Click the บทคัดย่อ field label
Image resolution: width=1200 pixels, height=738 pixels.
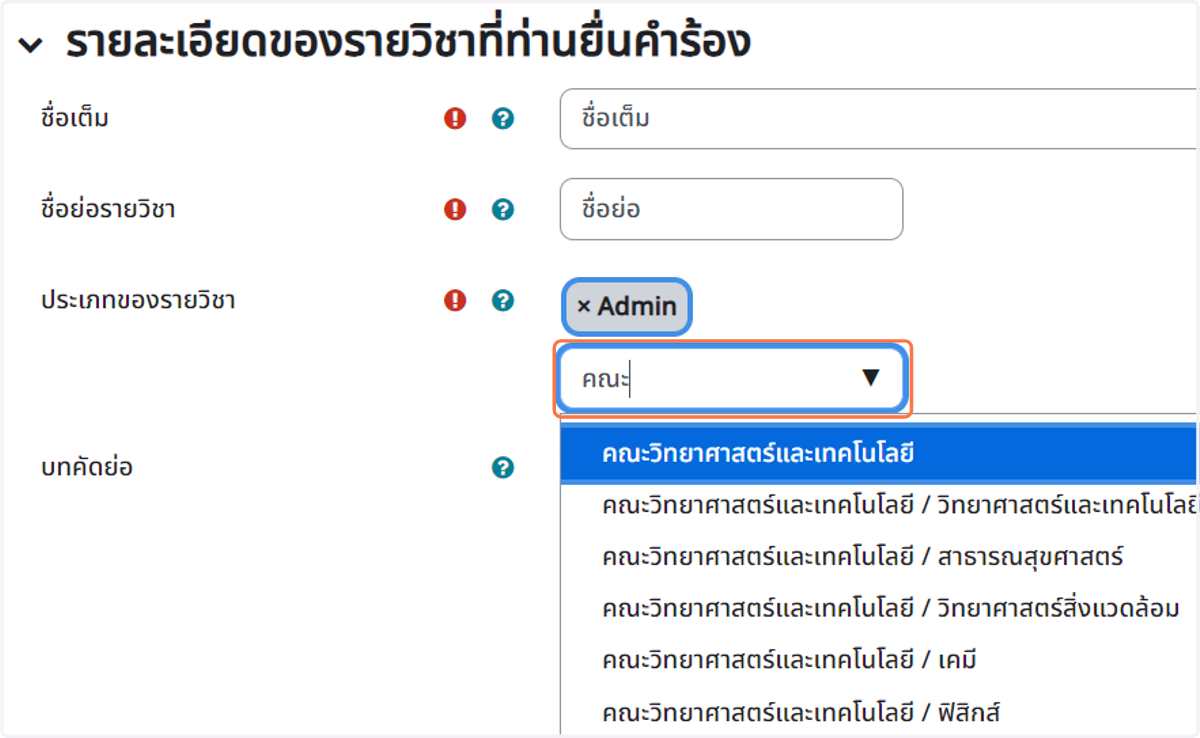87,467
